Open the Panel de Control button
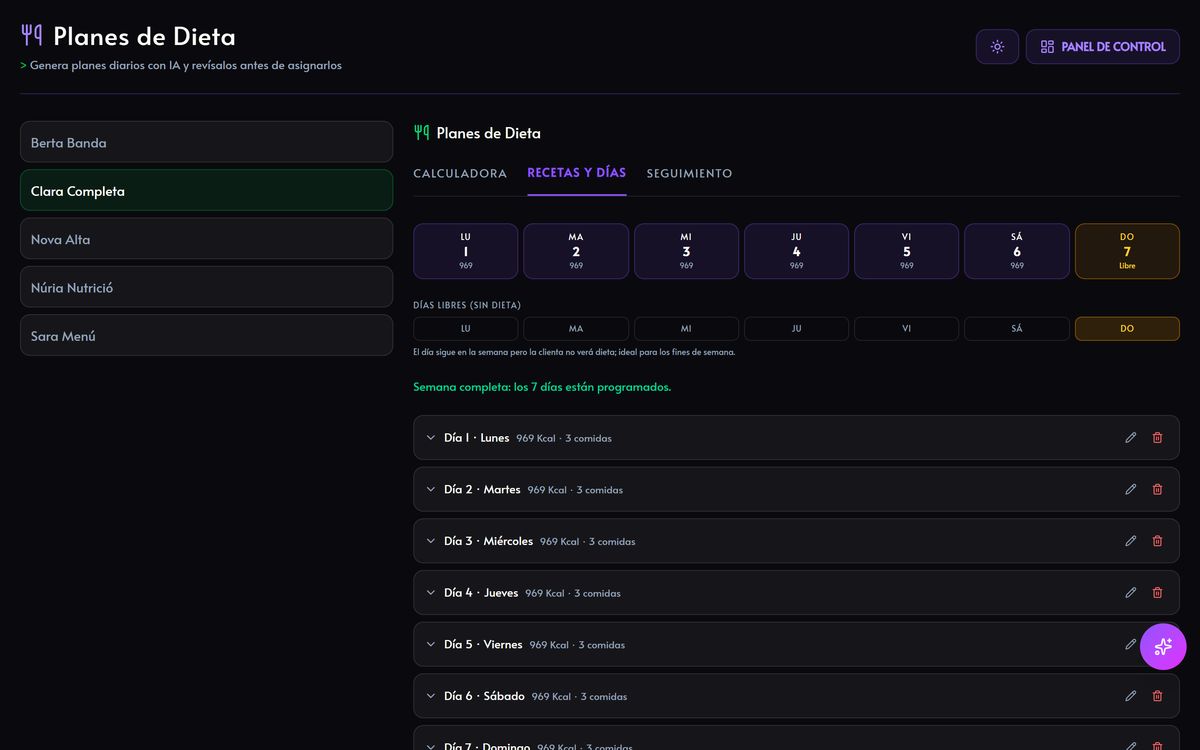Image resolution: width=1200 pixels, height=750 pixels. [1103, 47]
